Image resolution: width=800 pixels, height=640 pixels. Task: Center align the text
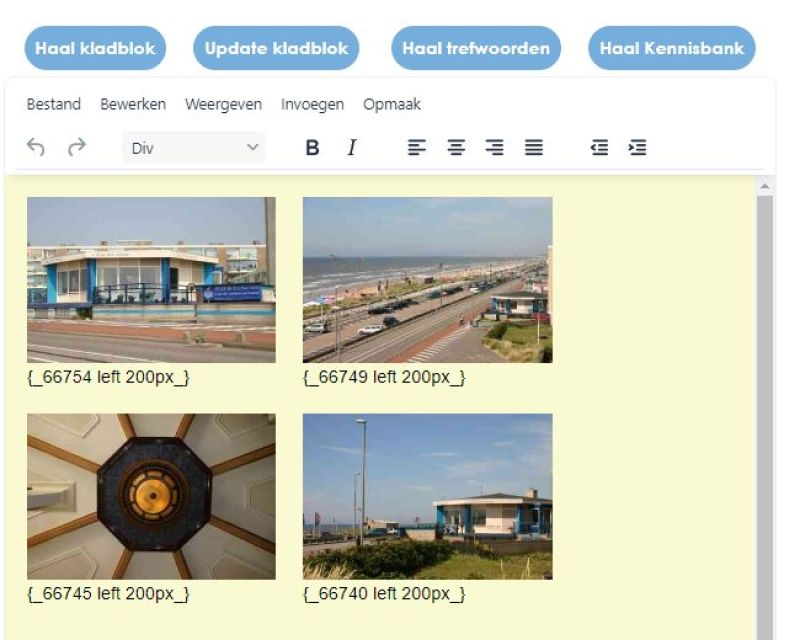point(456,147)
